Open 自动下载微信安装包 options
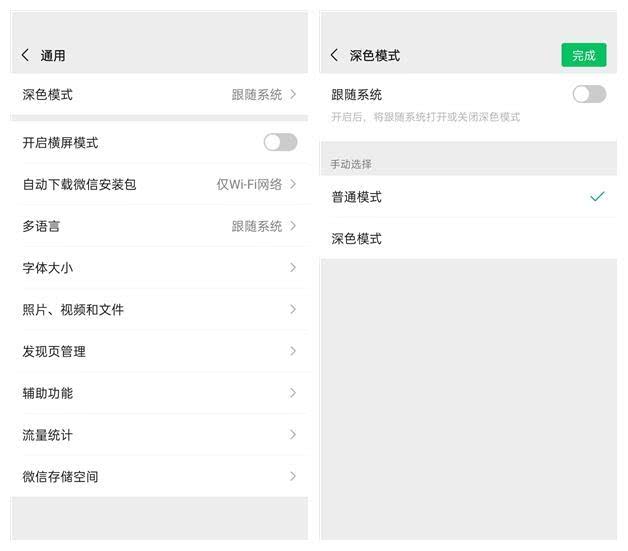 point(160,185)
